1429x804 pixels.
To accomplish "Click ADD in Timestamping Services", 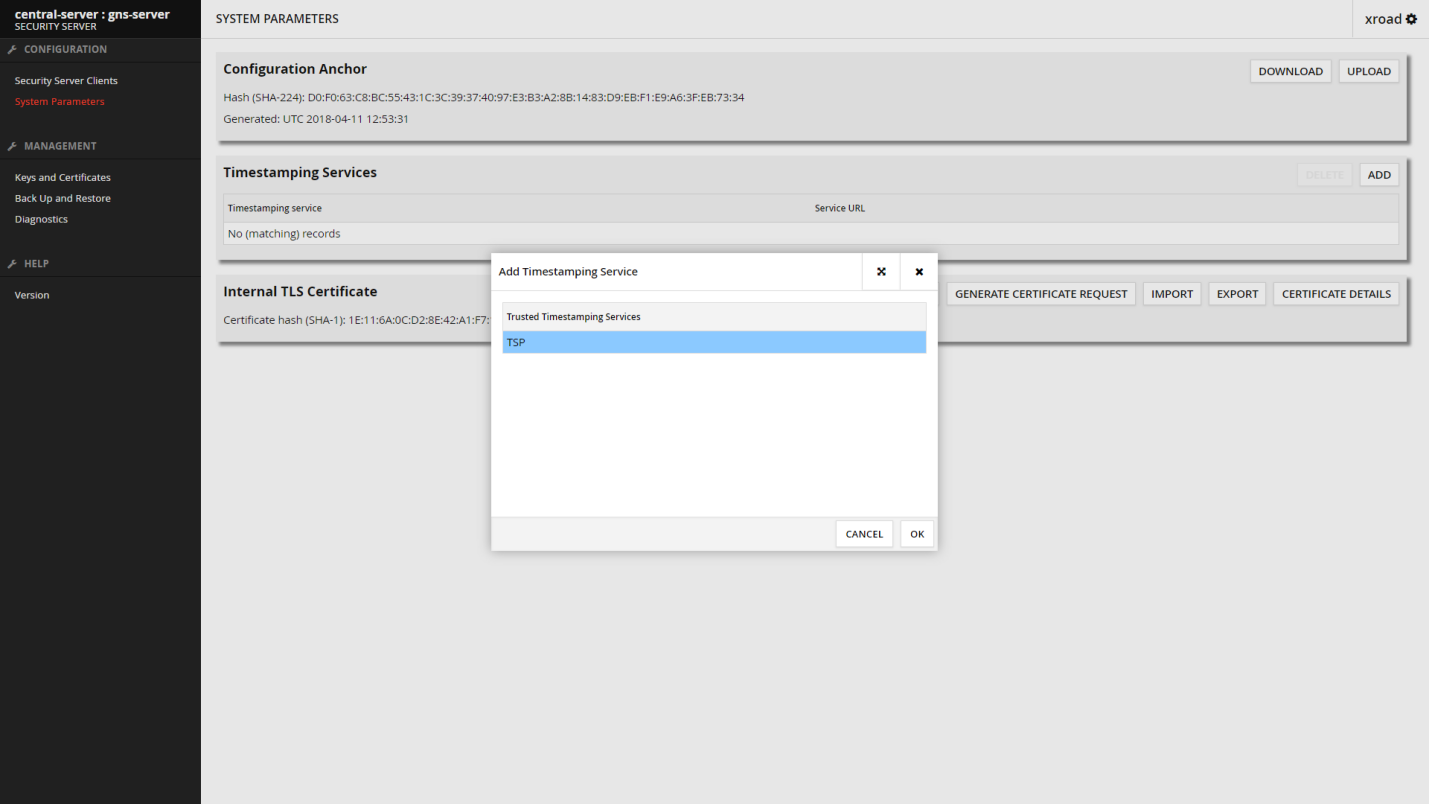I will point(1378,175).
